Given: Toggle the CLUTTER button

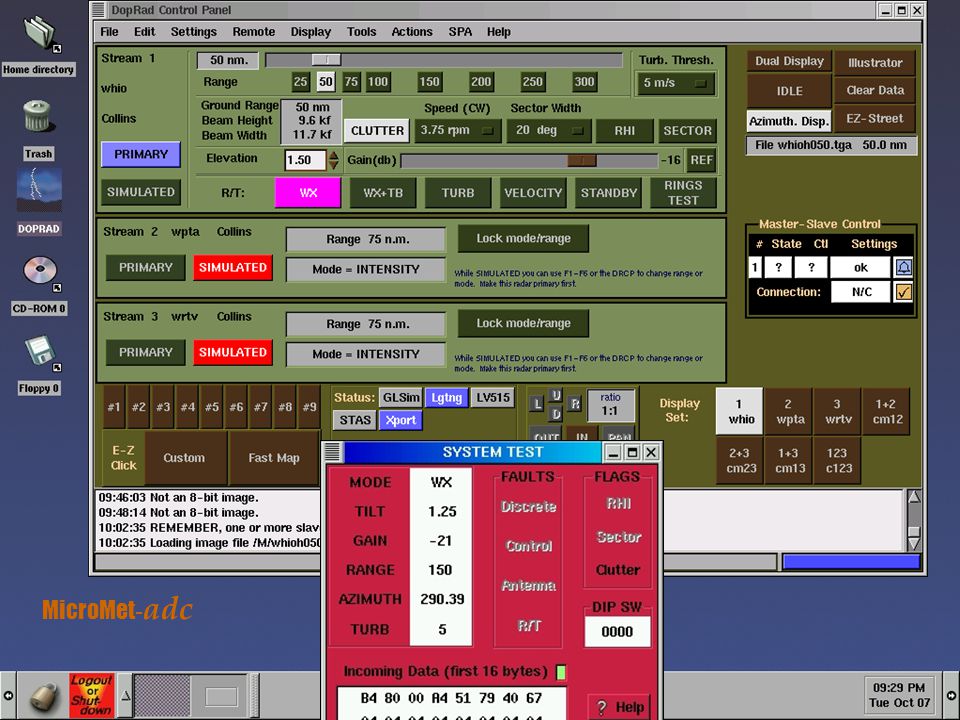Looking at the screenshot, I should click(x=377, y=130).
